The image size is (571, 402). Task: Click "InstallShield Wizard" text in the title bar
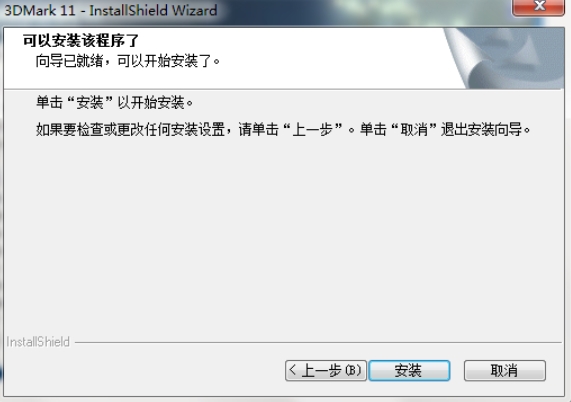[153, 10]
